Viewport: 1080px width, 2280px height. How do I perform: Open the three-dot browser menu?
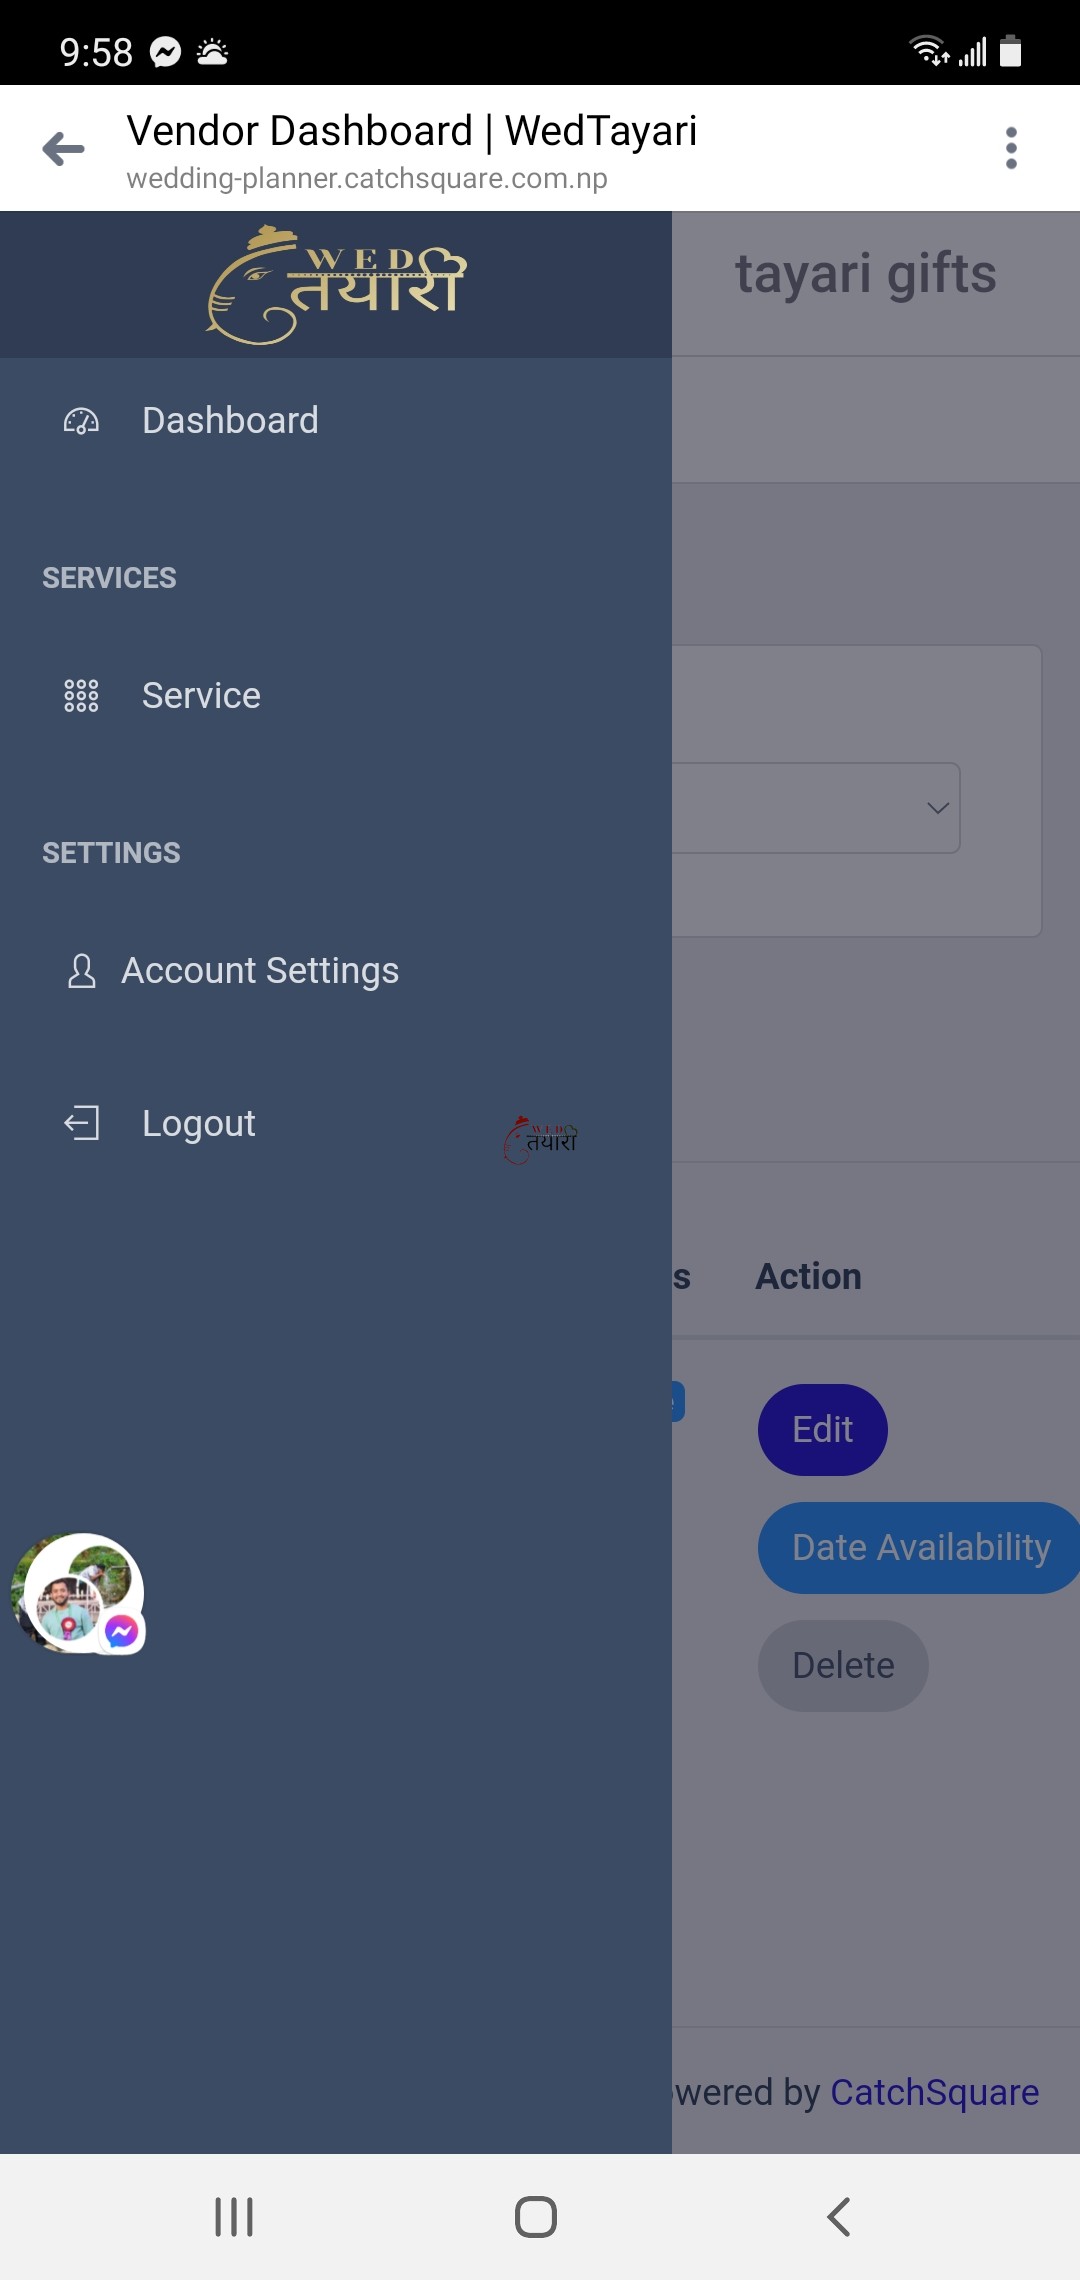coord(1011,148)
